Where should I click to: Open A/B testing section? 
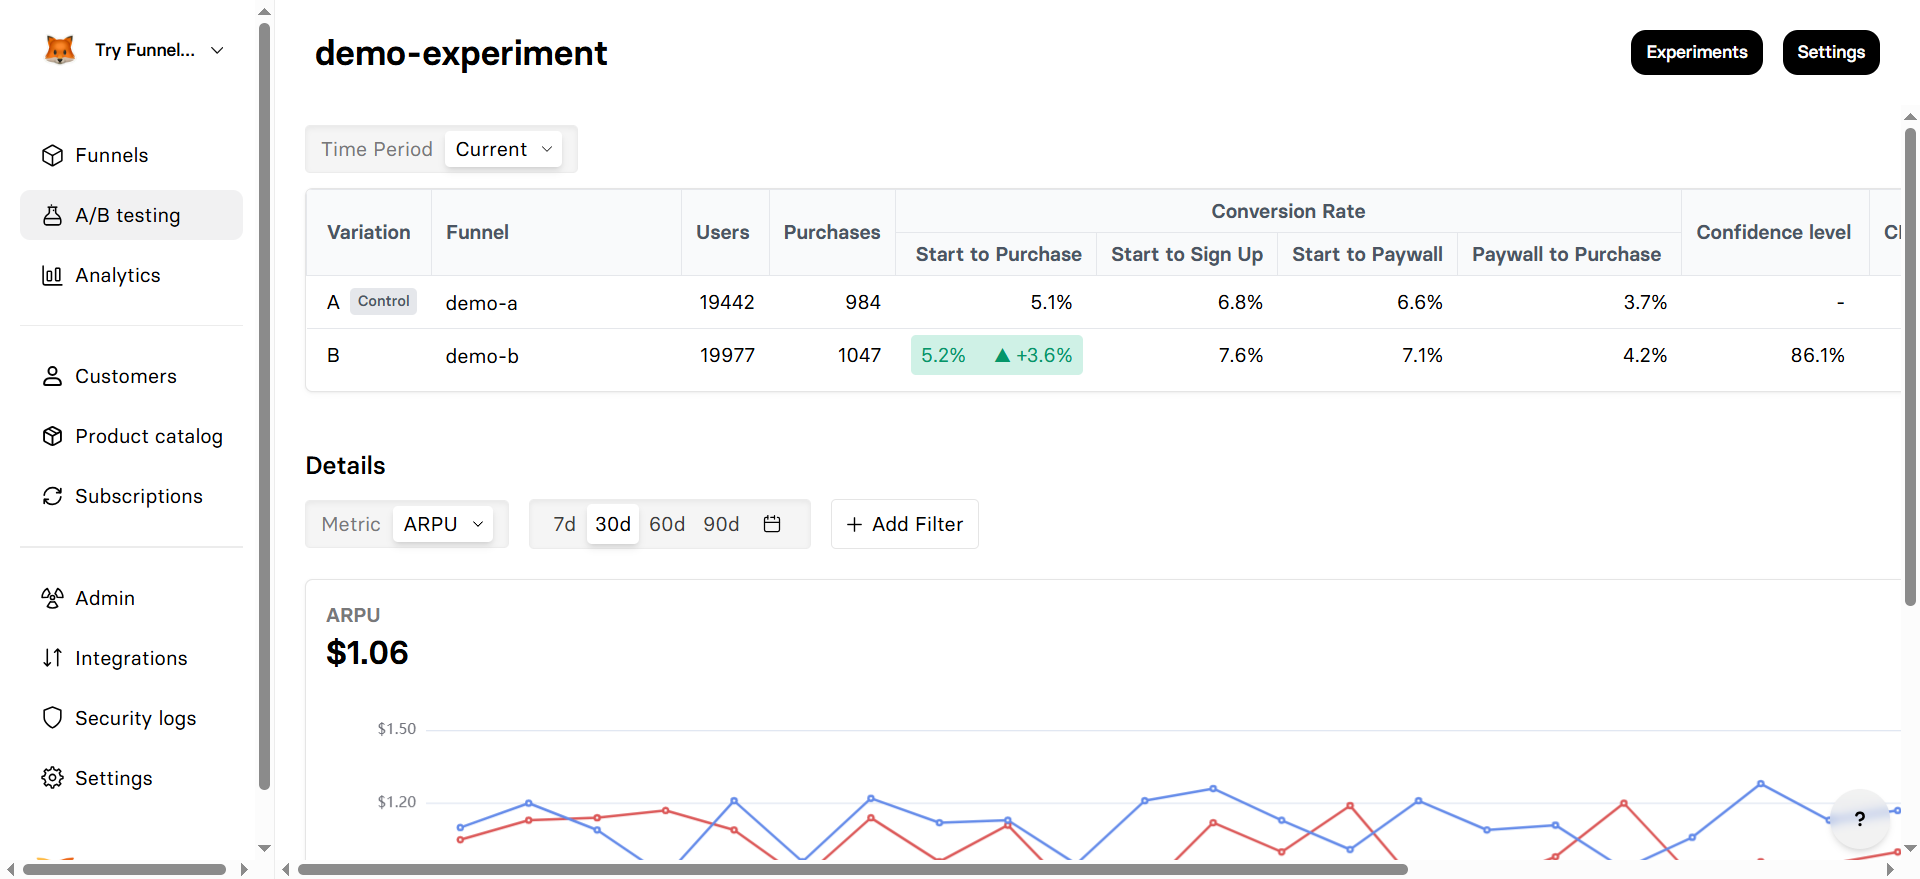[131, 215]
